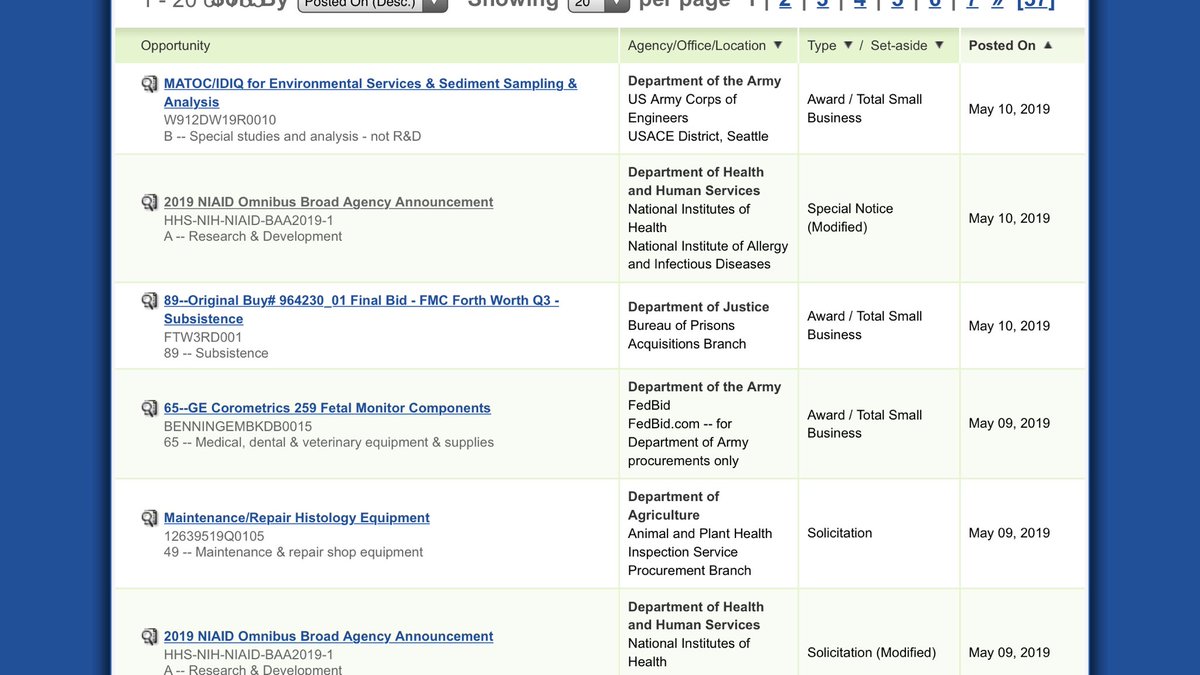Select solicitation number FTW3RD001
The width and height of the screenshot is (1200, 675).
203,337
